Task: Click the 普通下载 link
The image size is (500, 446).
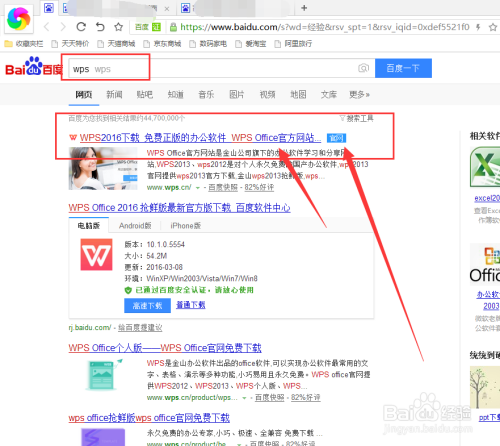Action: 191,305
